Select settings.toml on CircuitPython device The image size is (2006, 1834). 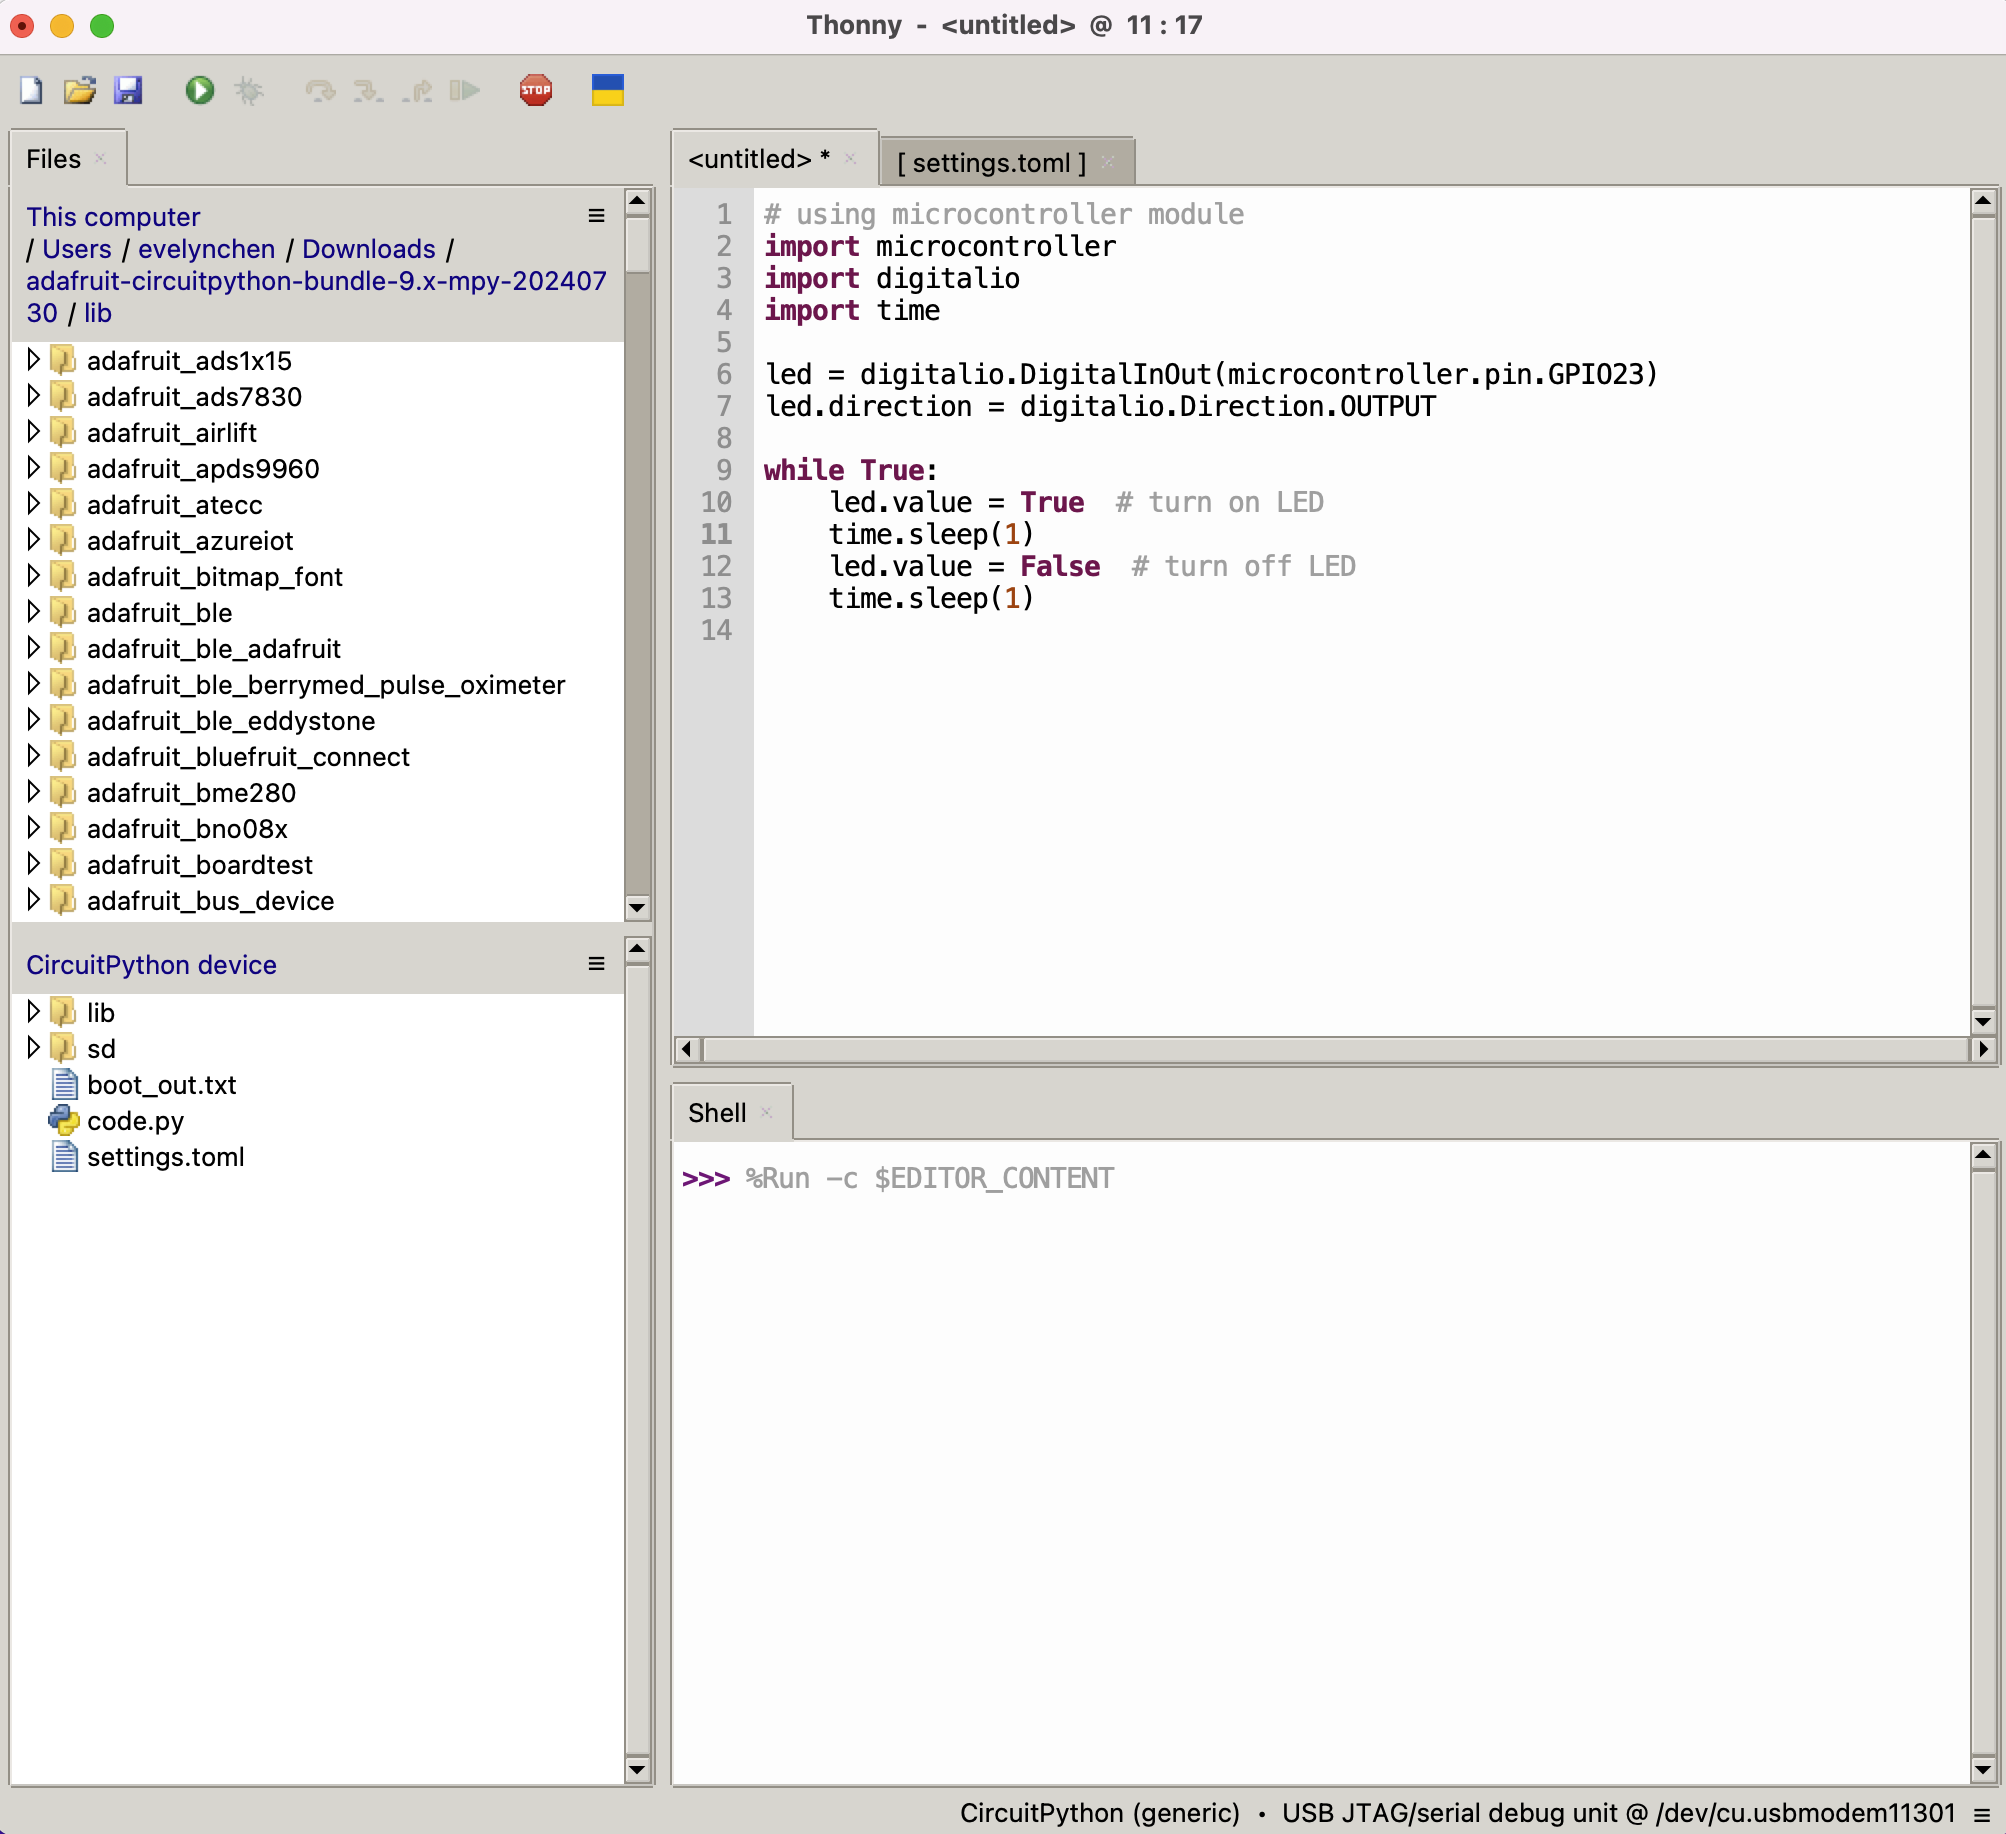(x=166, y=1157)
